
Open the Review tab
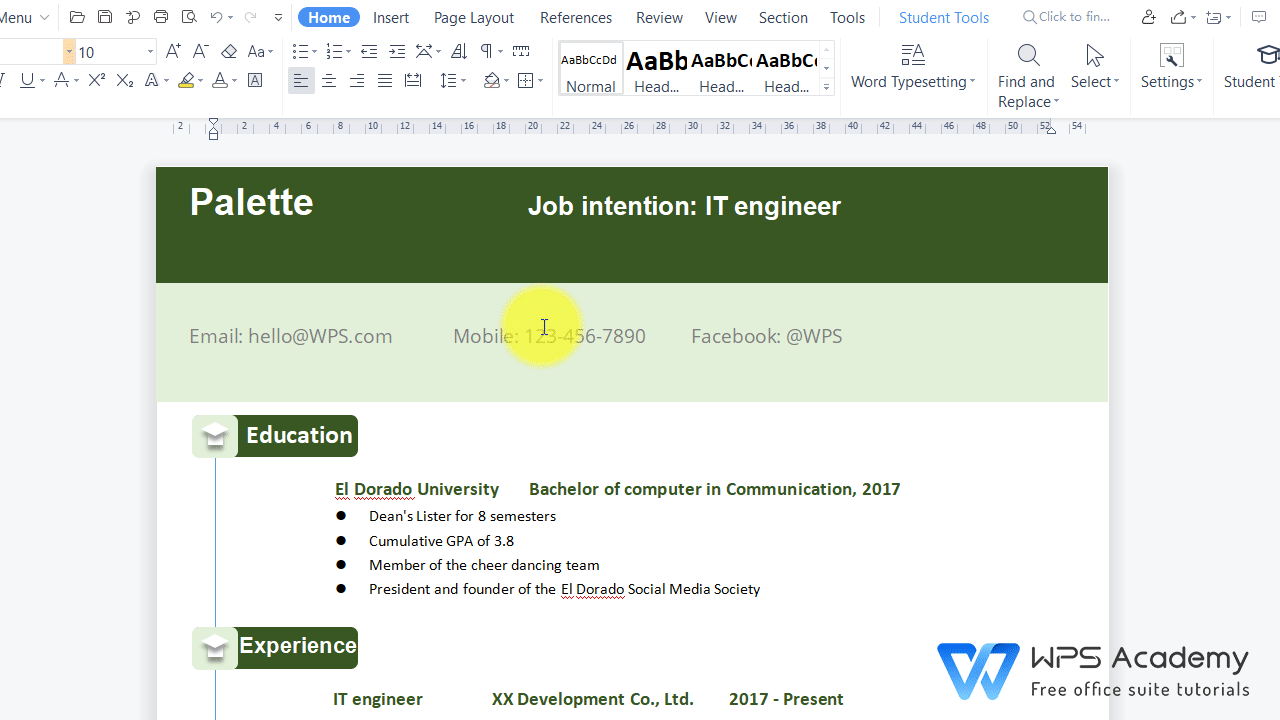click(660, 17)
